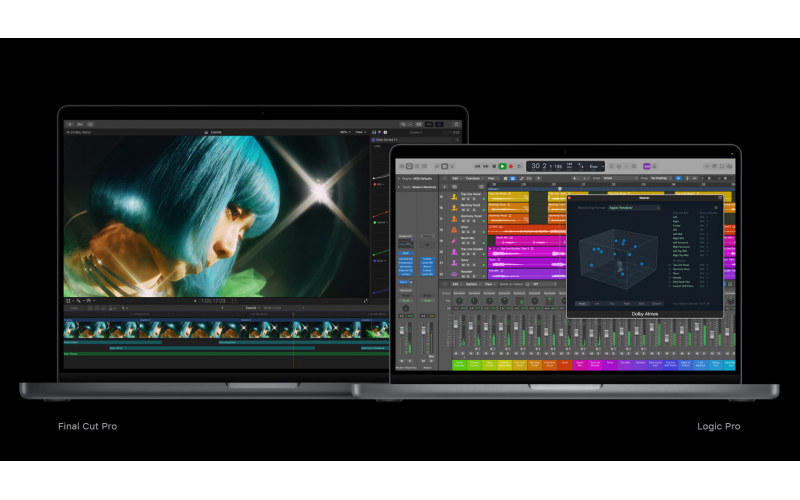Open the Tracks area Functions menu
The image size is (800, 500).
click(474, 179)
